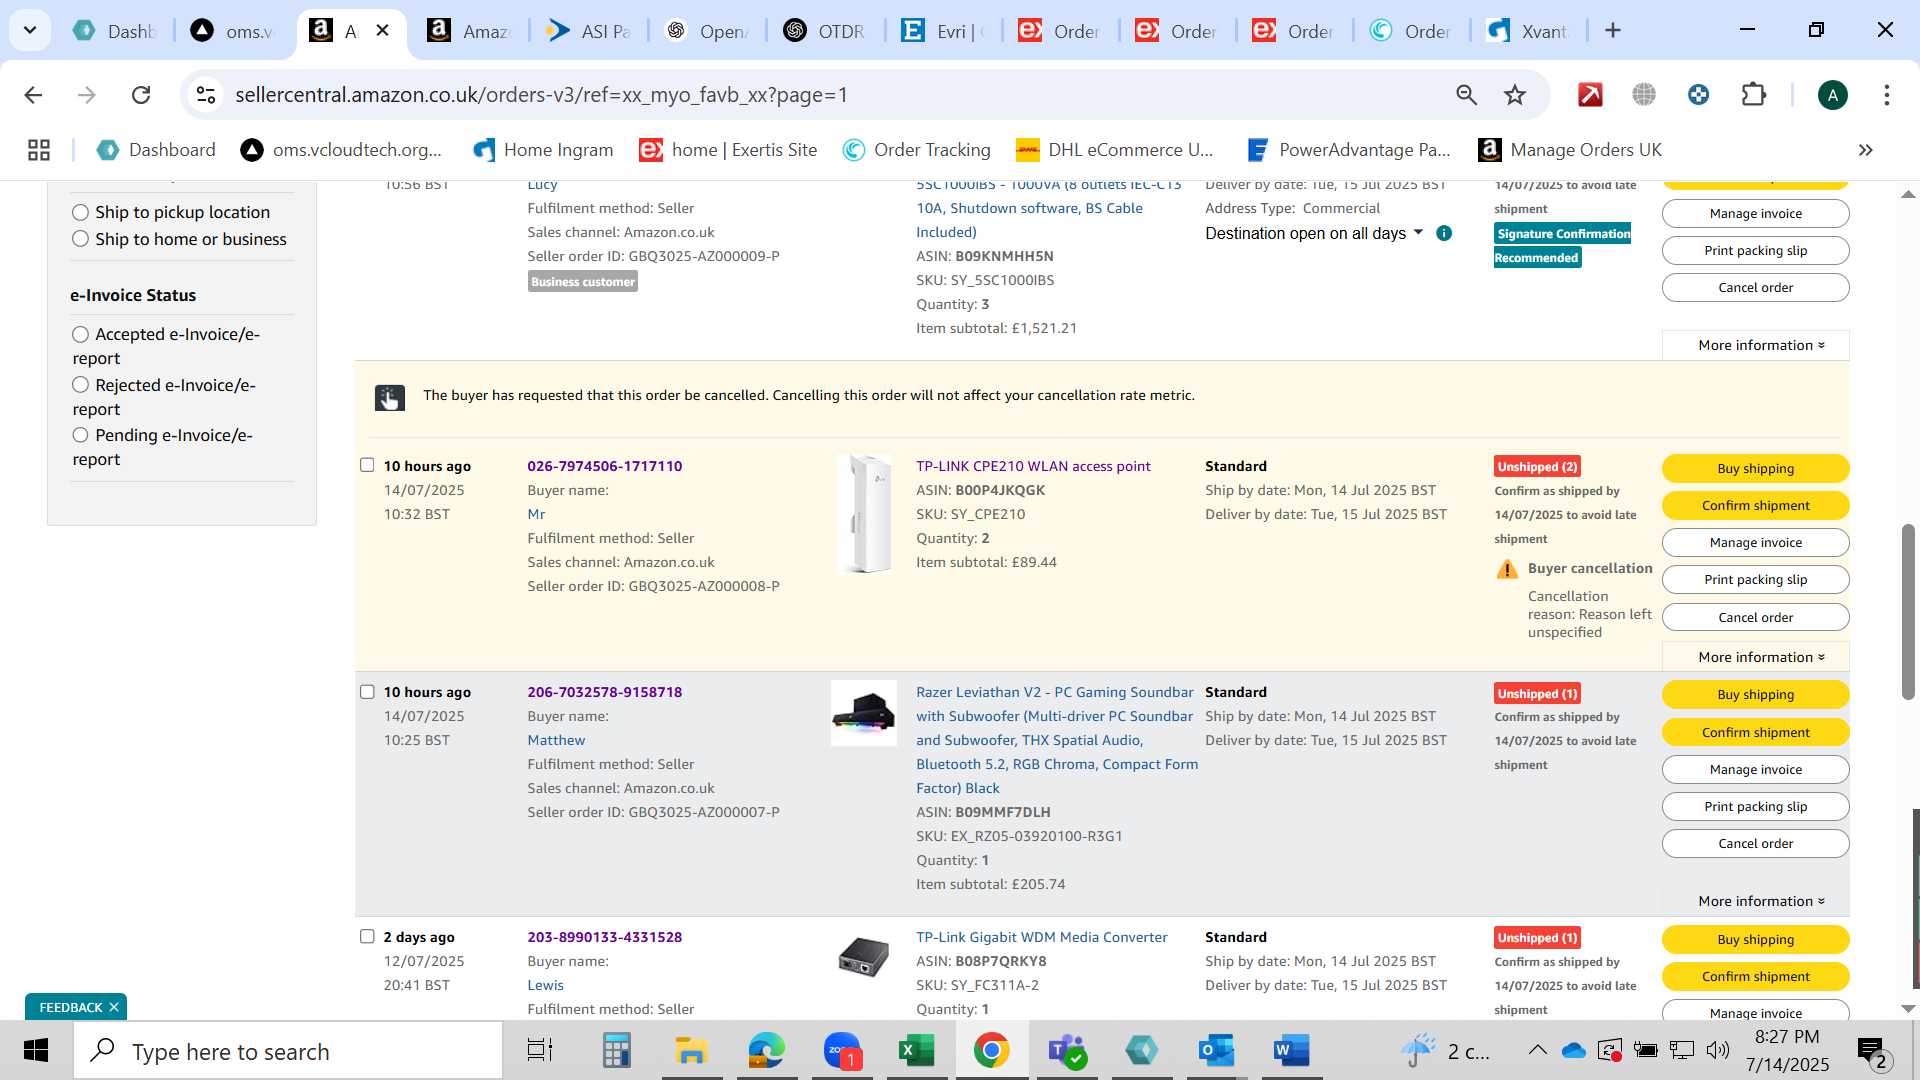Open the bookmarks apps grid icon
The width and height of the screenshot is (1920, 1080).
coord(39,150)
